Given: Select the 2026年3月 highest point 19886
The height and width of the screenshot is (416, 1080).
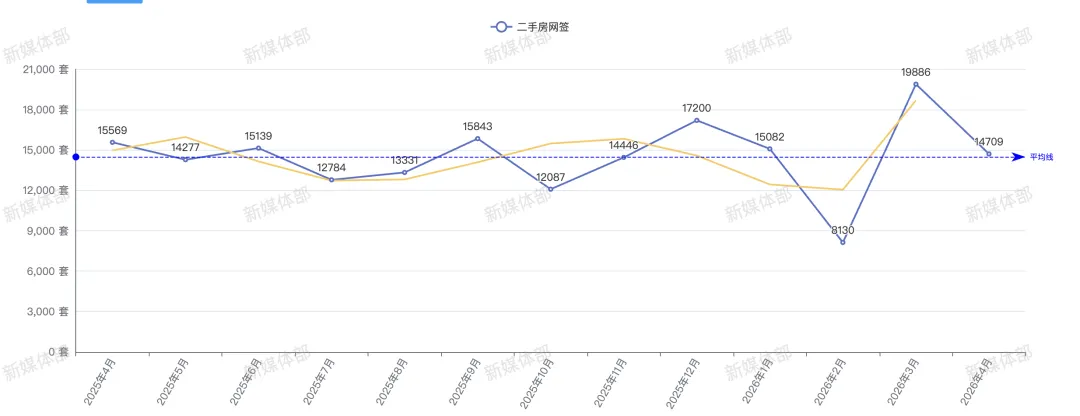Looking at the screenshot, I should pos(915,84).
